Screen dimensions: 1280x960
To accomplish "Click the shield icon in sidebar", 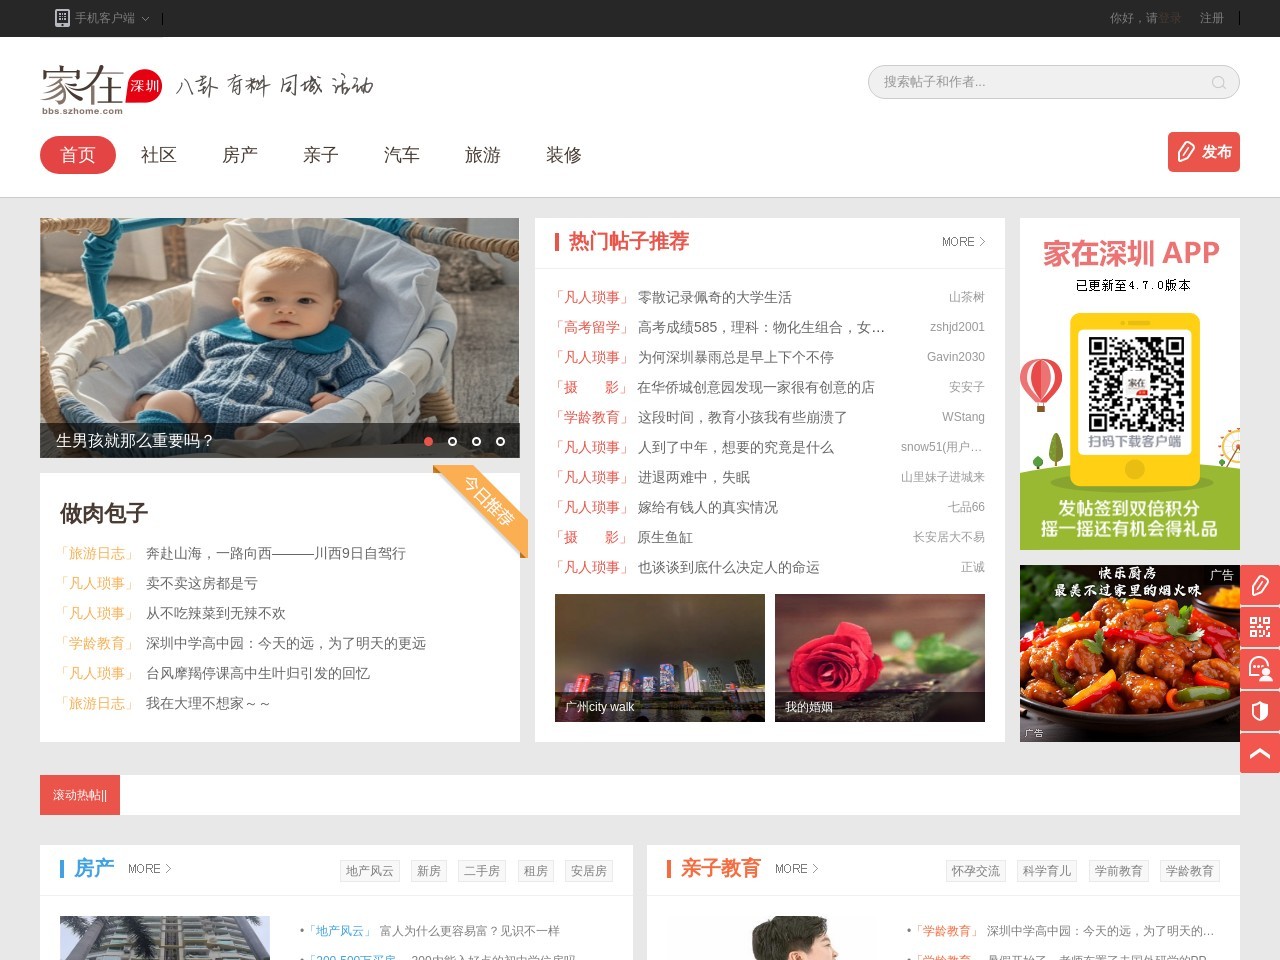I will 1260,711.
